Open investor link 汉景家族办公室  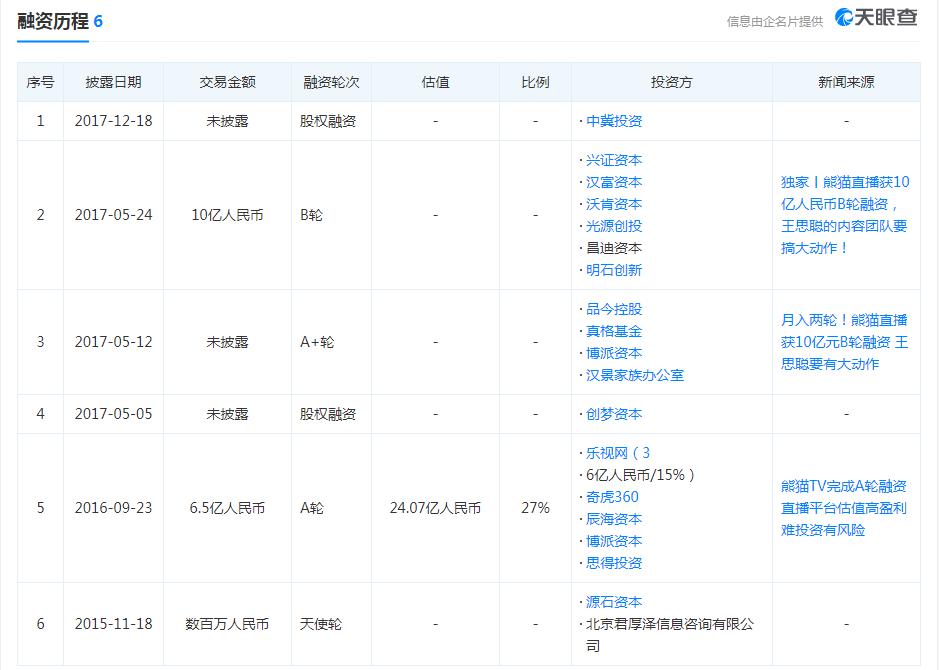(635, 375)
